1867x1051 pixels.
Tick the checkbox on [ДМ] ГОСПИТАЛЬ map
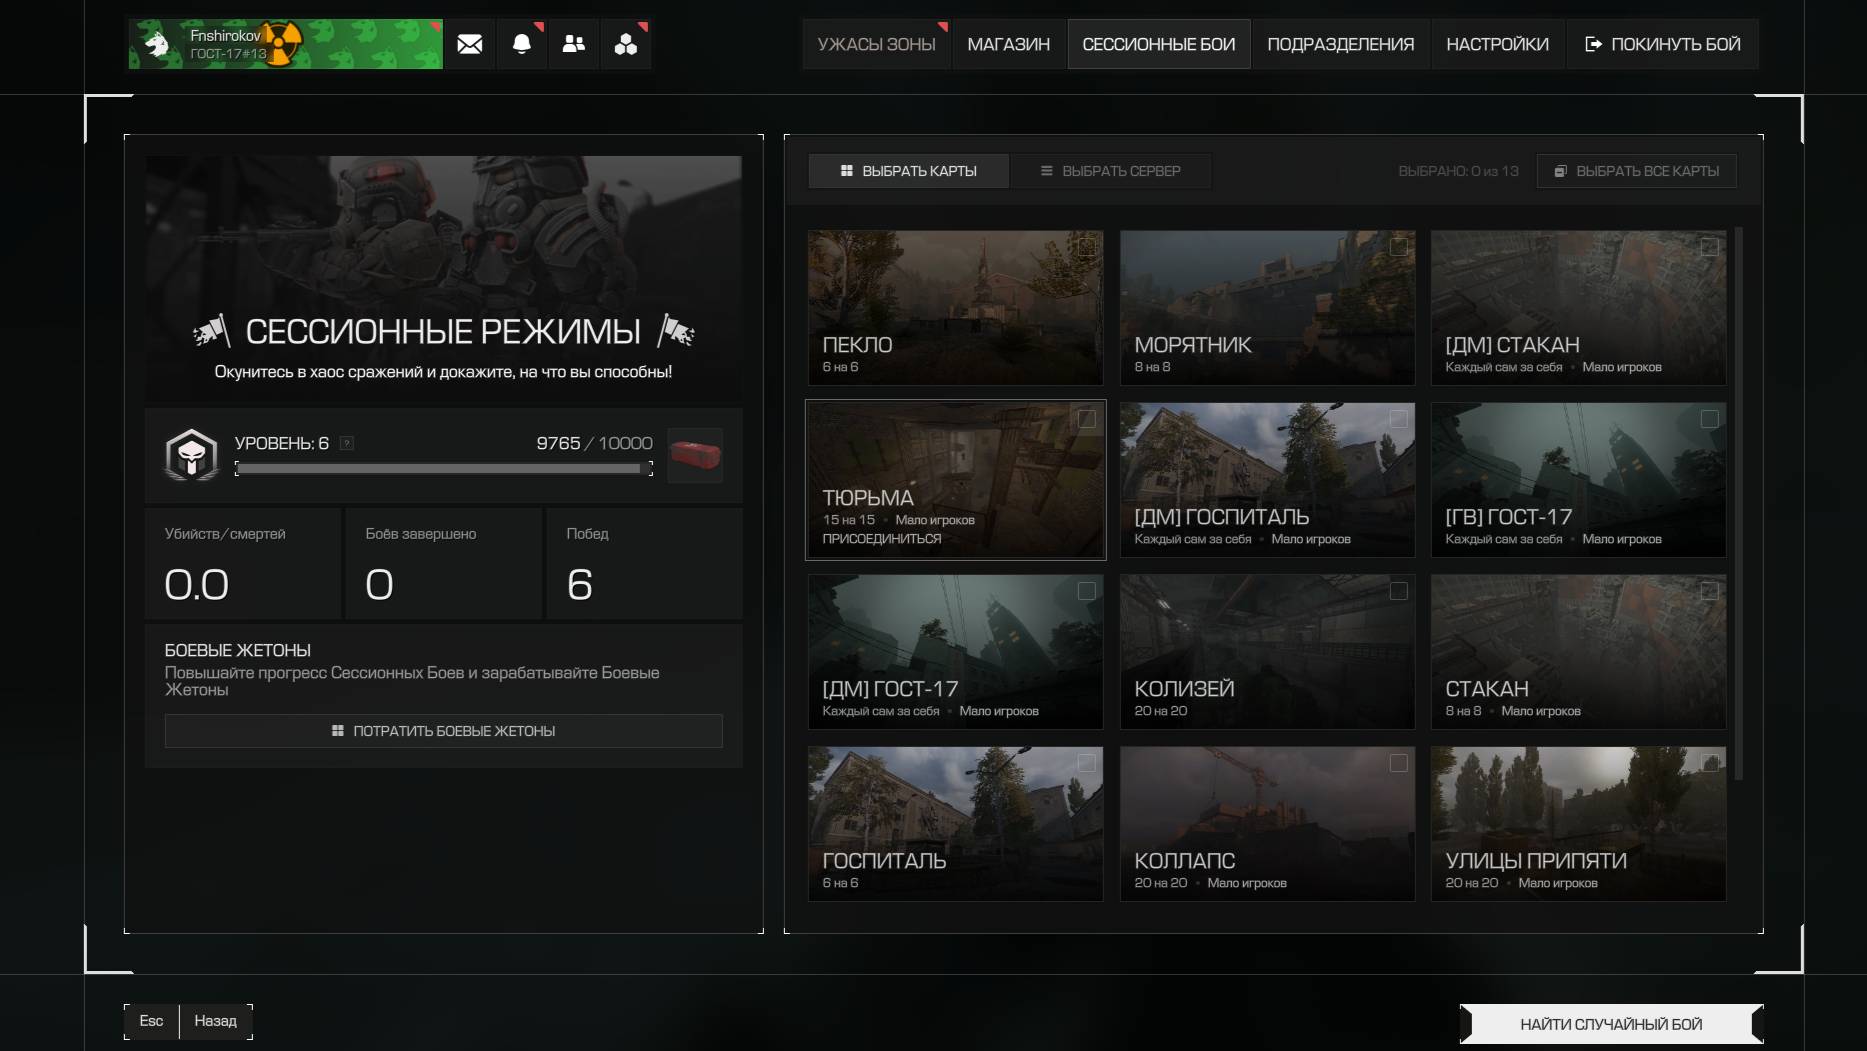coord(1398,419)
